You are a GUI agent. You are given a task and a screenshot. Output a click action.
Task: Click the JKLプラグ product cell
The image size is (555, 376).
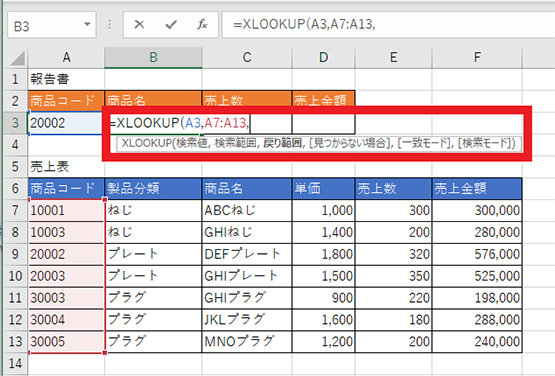pyautogui.click(x=247, y=320)
